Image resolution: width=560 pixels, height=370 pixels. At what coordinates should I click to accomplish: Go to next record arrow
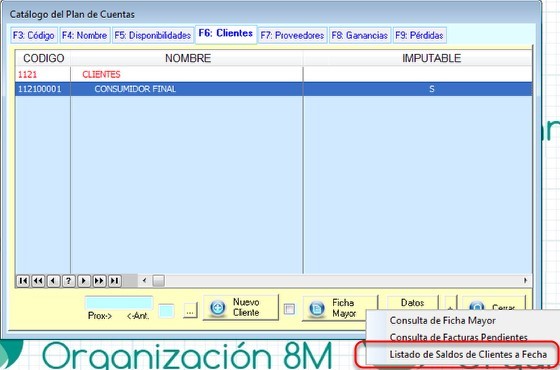(84, 281)
